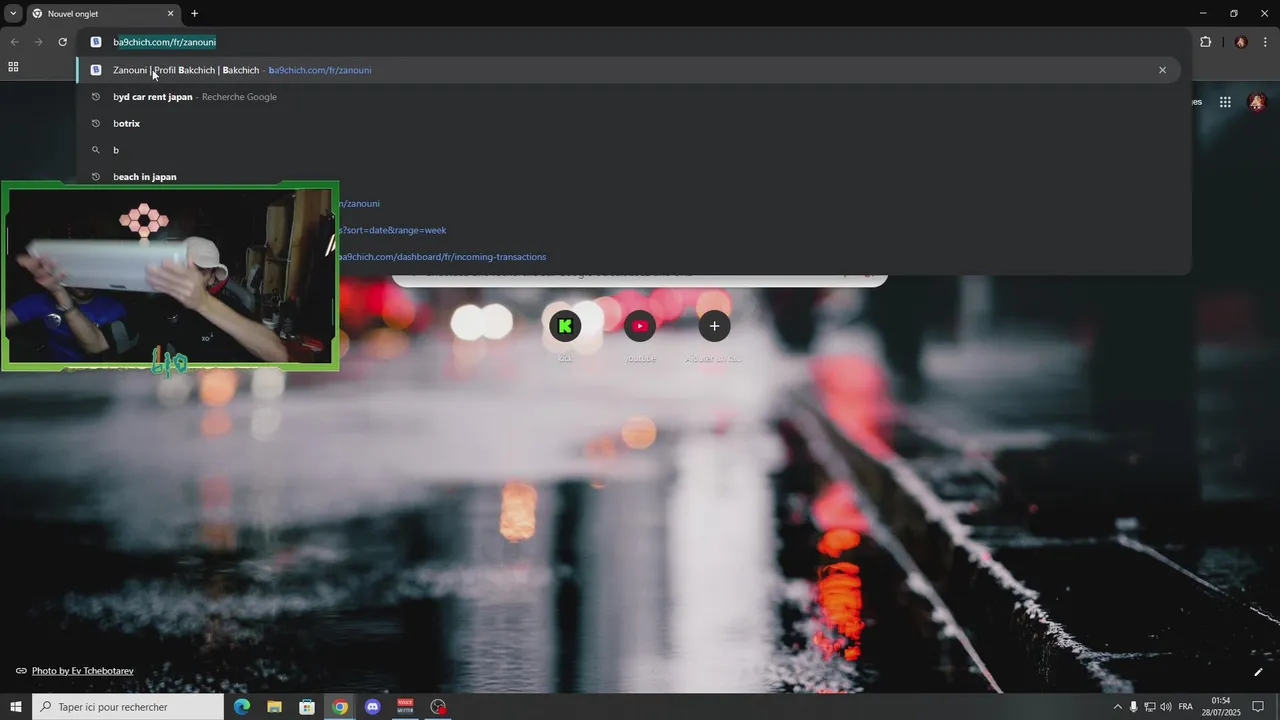Open Microsoft Store from the taskbar
Screen dimensions: 1280x720
coord(307,707)
